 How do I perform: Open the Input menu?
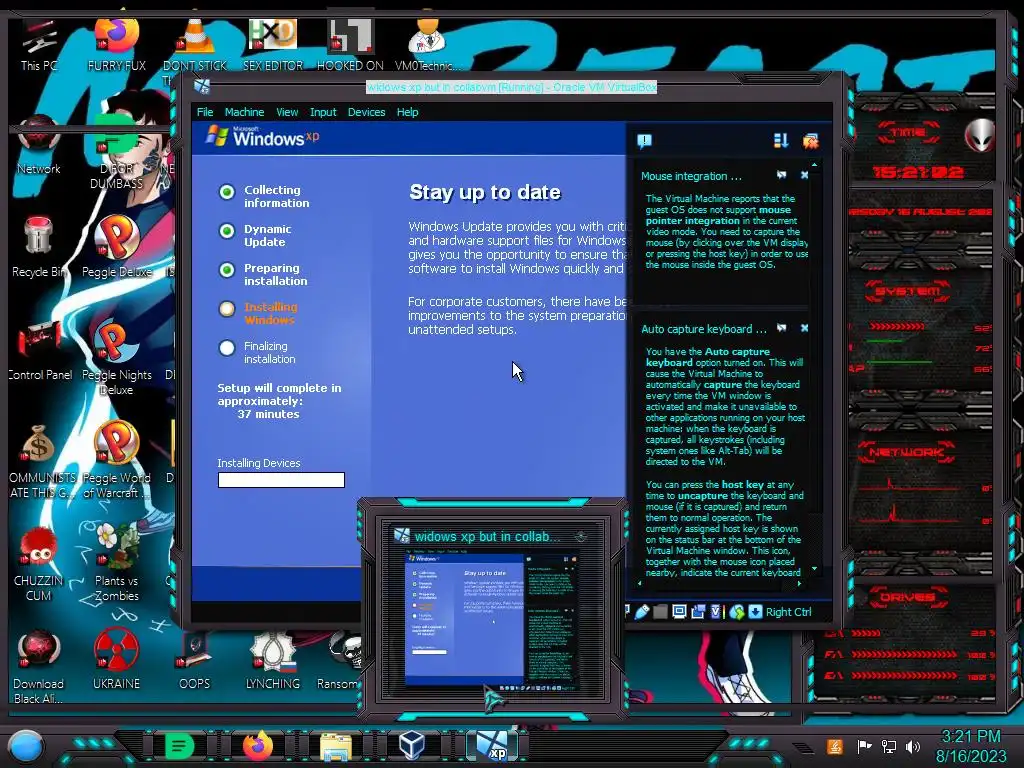point(323,112)
